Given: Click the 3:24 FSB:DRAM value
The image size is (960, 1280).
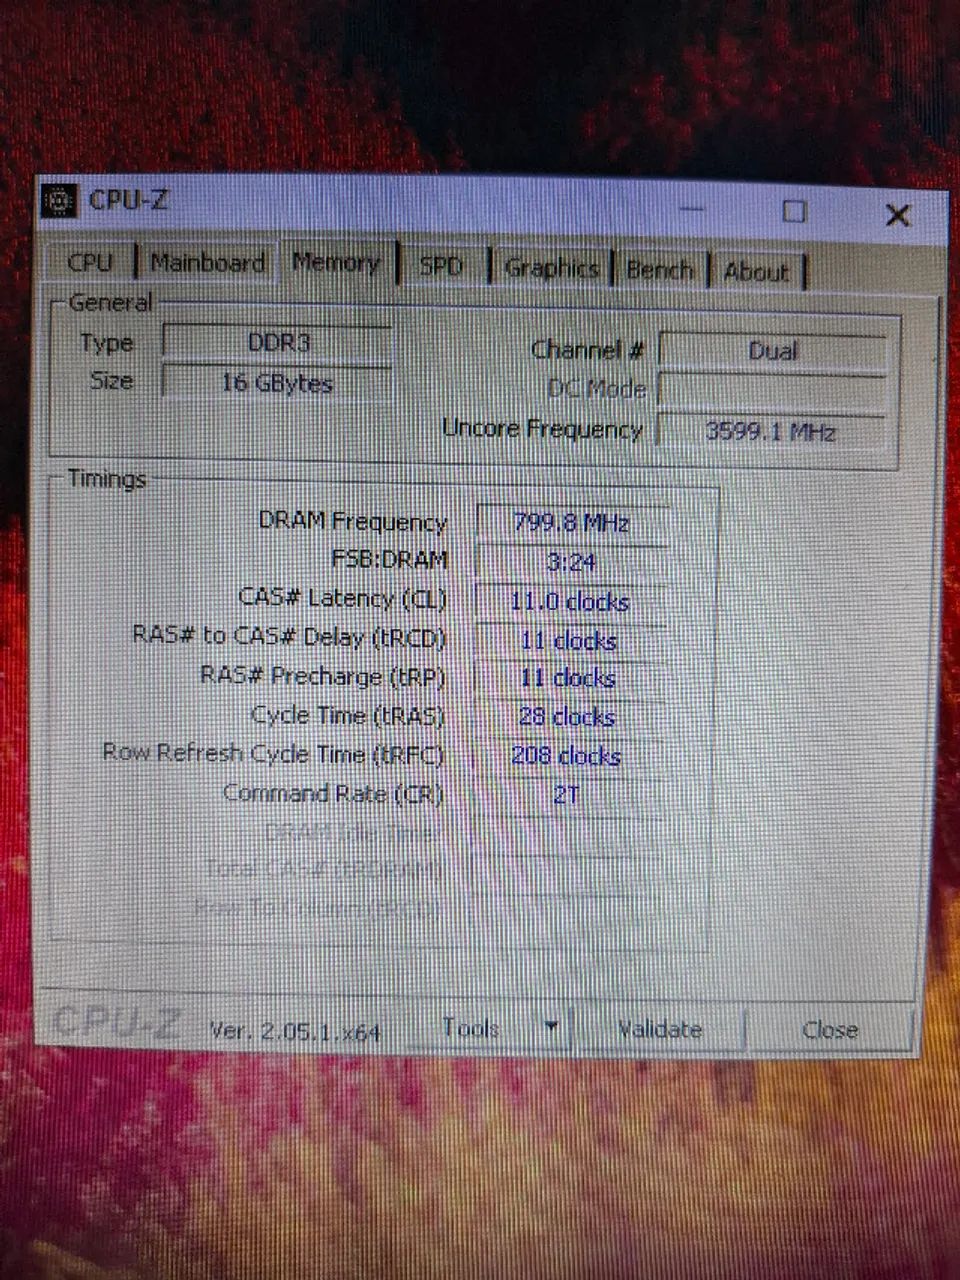Looking at the screenshot, I should tap(571, 563).
